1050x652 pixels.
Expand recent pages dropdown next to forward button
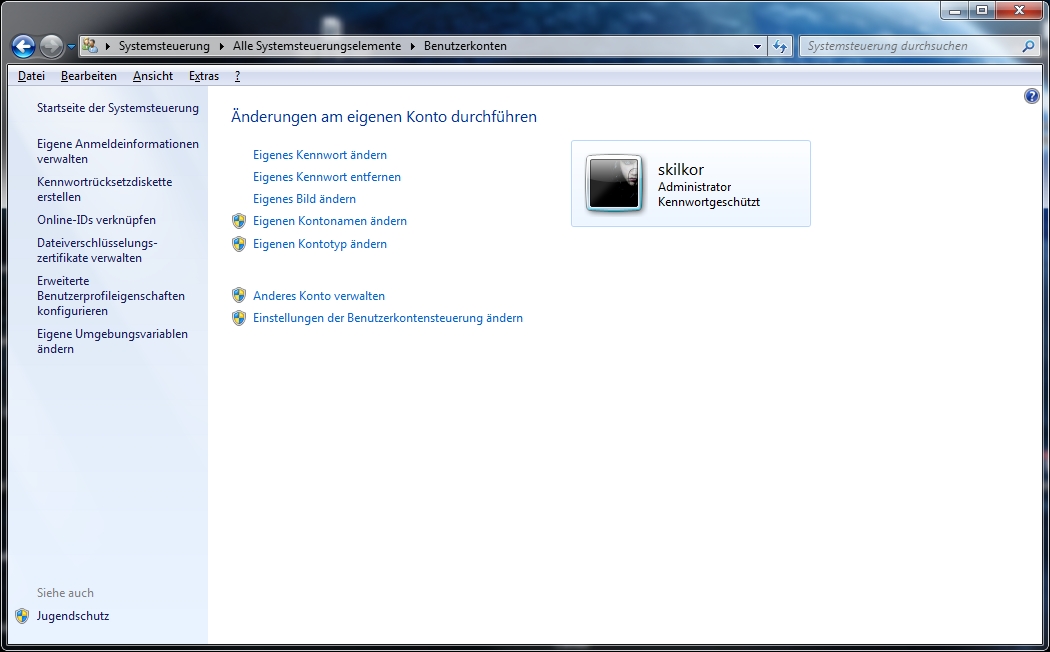tap(71, 47)
